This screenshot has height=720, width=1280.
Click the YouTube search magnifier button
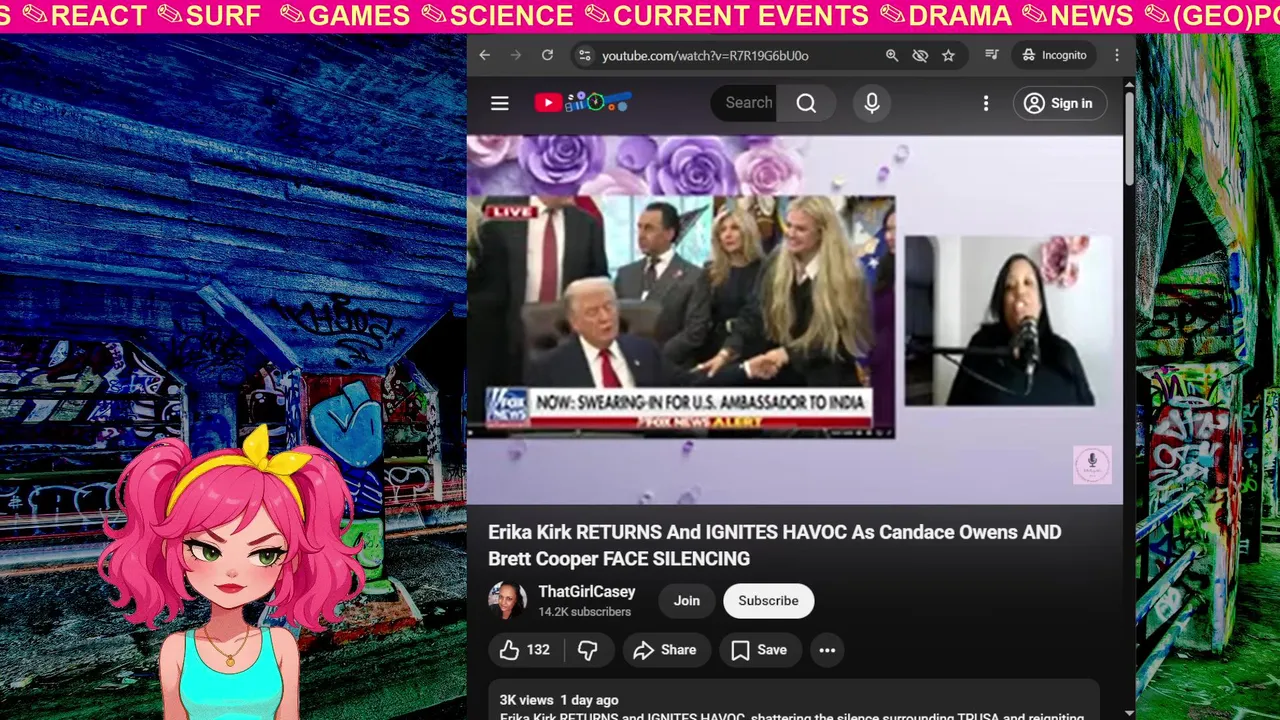pos(806,103)
